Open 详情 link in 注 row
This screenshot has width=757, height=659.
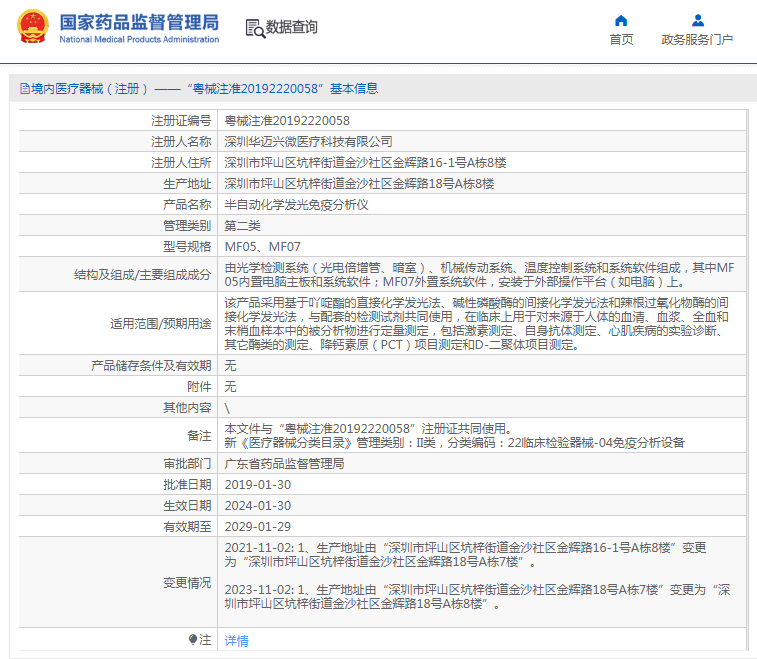point(237,641)
